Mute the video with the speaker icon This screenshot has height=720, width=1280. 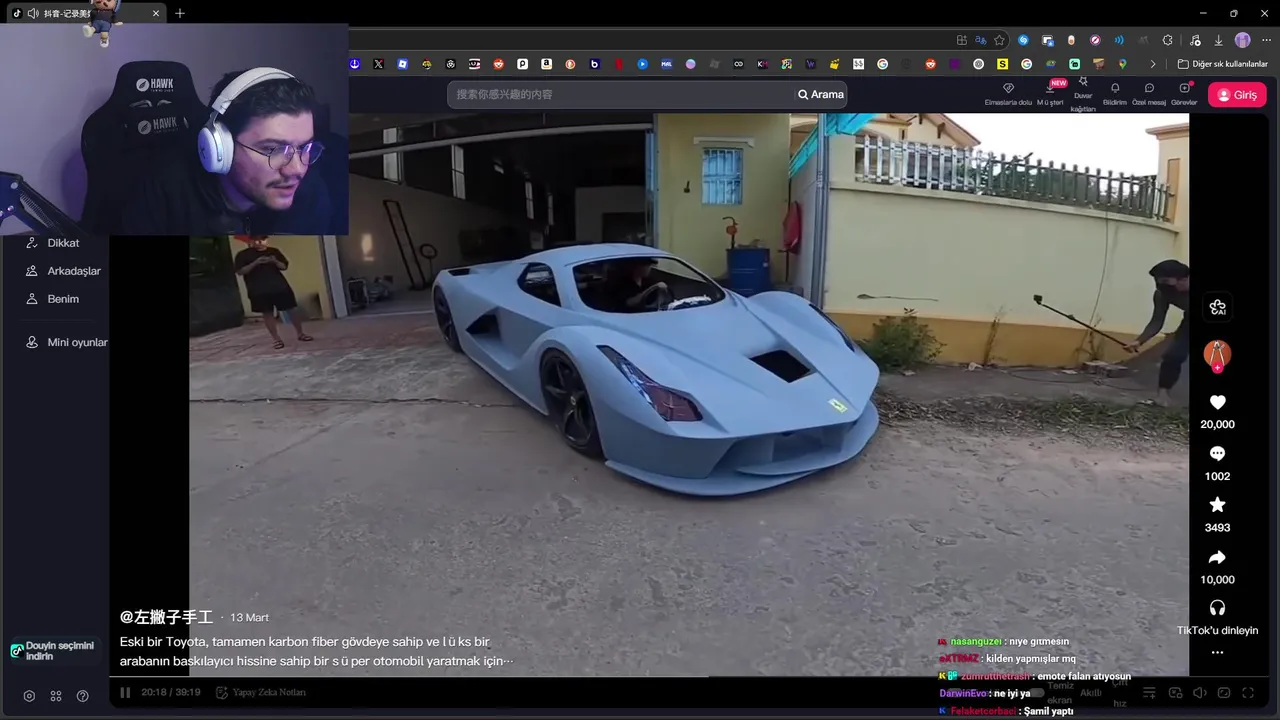coord(1199,693)
